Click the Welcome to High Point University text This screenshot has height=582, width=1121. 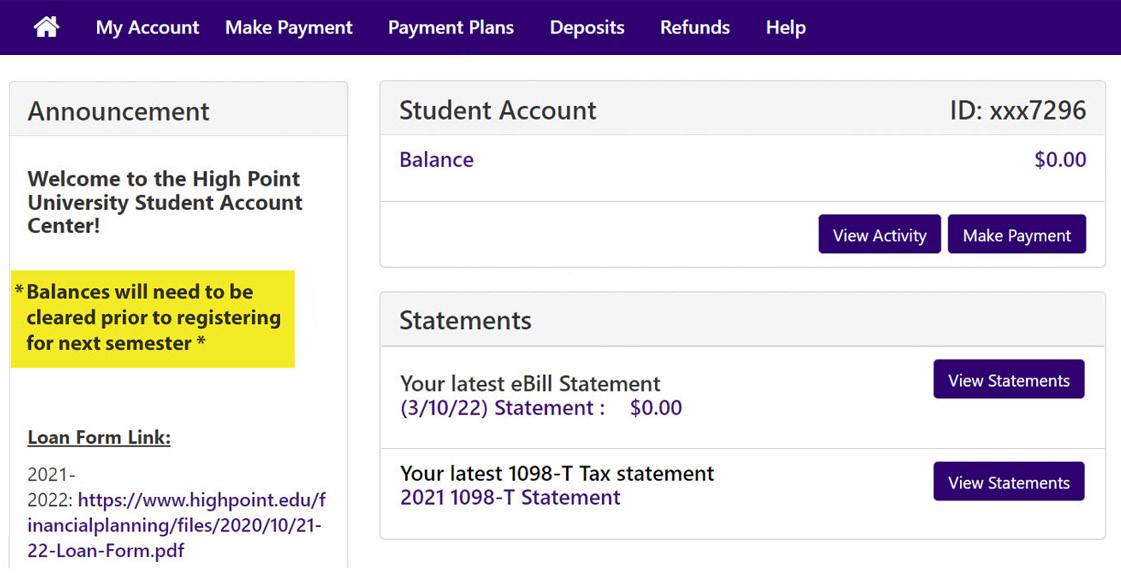pos(165,202)
